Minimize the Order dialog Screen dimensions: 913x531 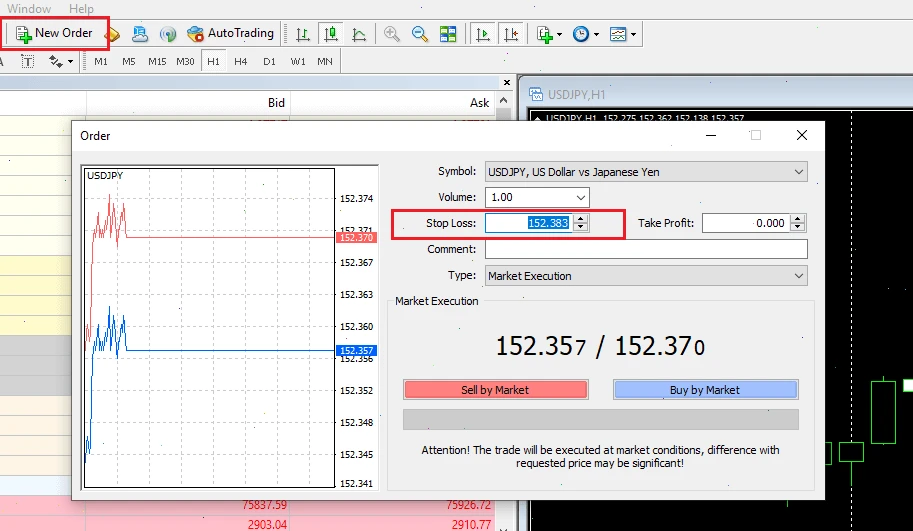[711, 135]
